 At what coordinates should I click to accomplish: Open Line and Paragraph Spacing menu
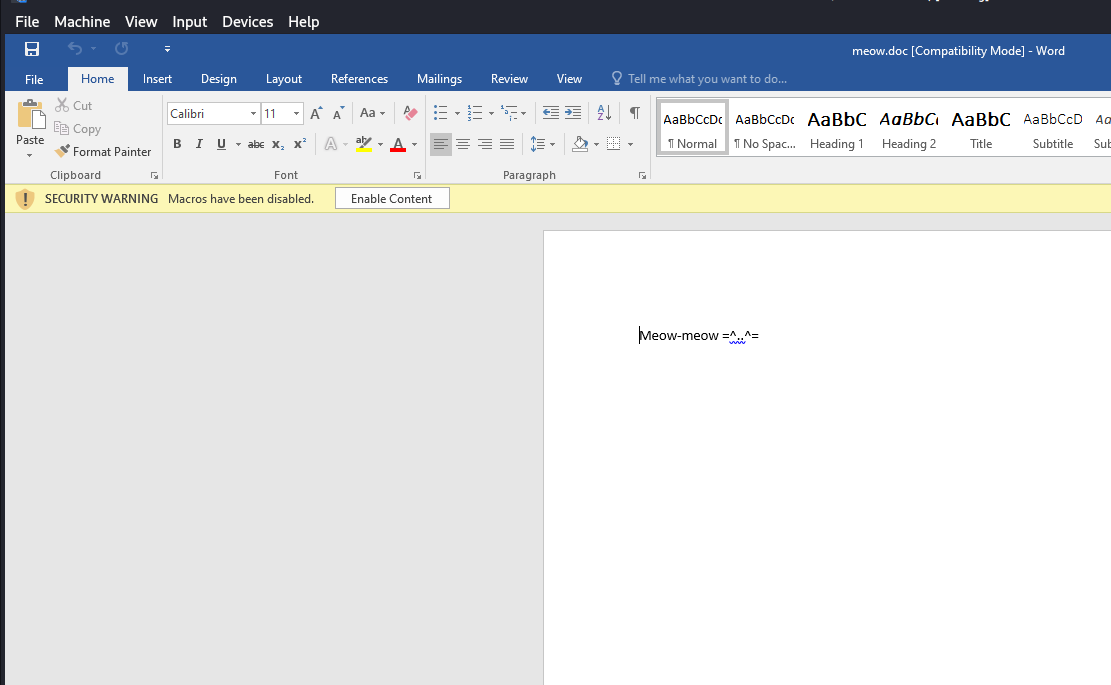click(542, 145)
